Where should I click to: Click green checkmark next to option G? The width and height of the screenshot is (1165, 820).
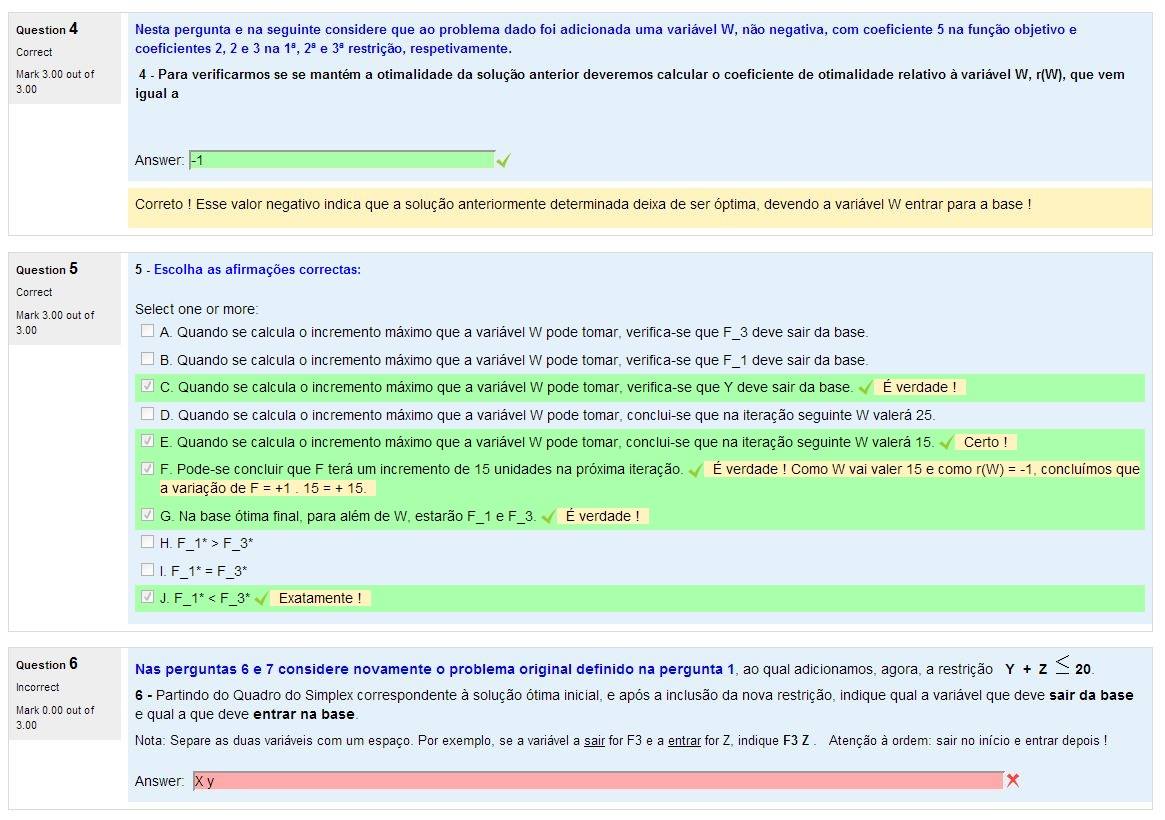pos(548,517)
